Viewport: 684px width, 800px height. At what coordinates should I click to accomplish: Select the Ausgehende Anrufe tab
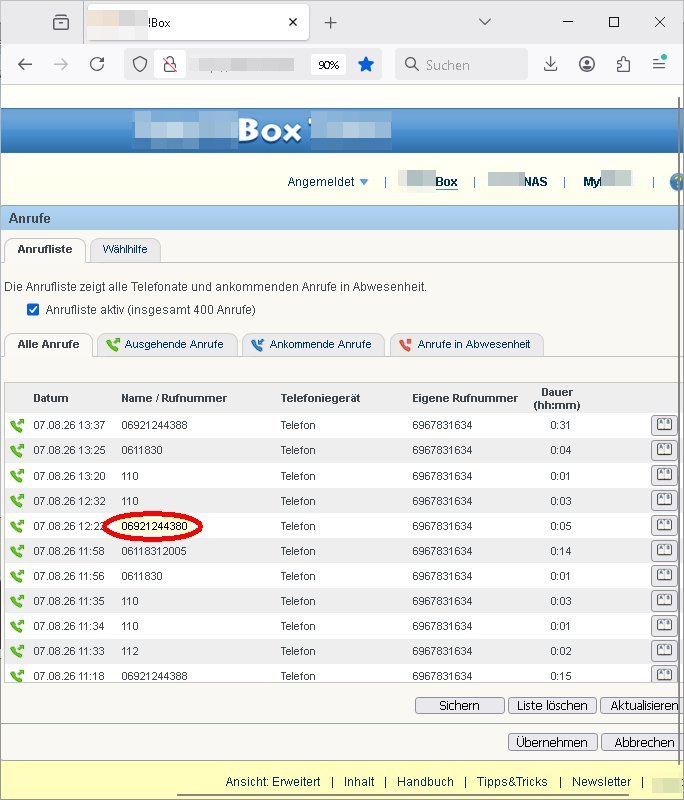[x=167, y=344]
